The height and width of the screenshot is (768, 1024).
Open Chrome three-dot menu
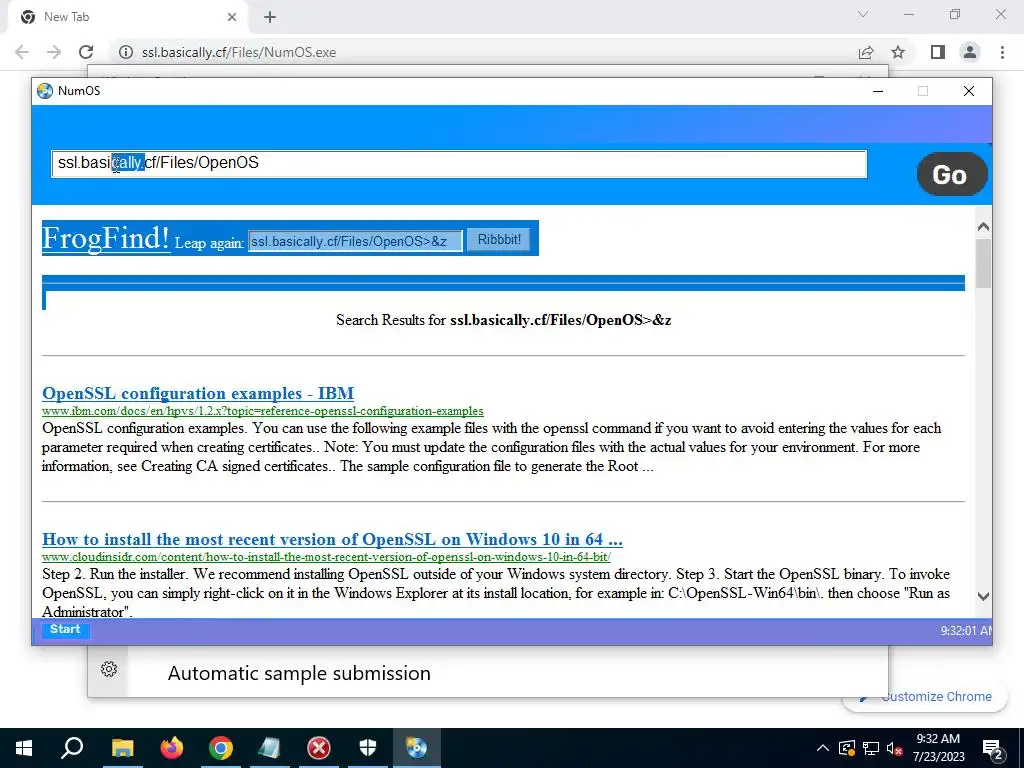(1002, 52)
